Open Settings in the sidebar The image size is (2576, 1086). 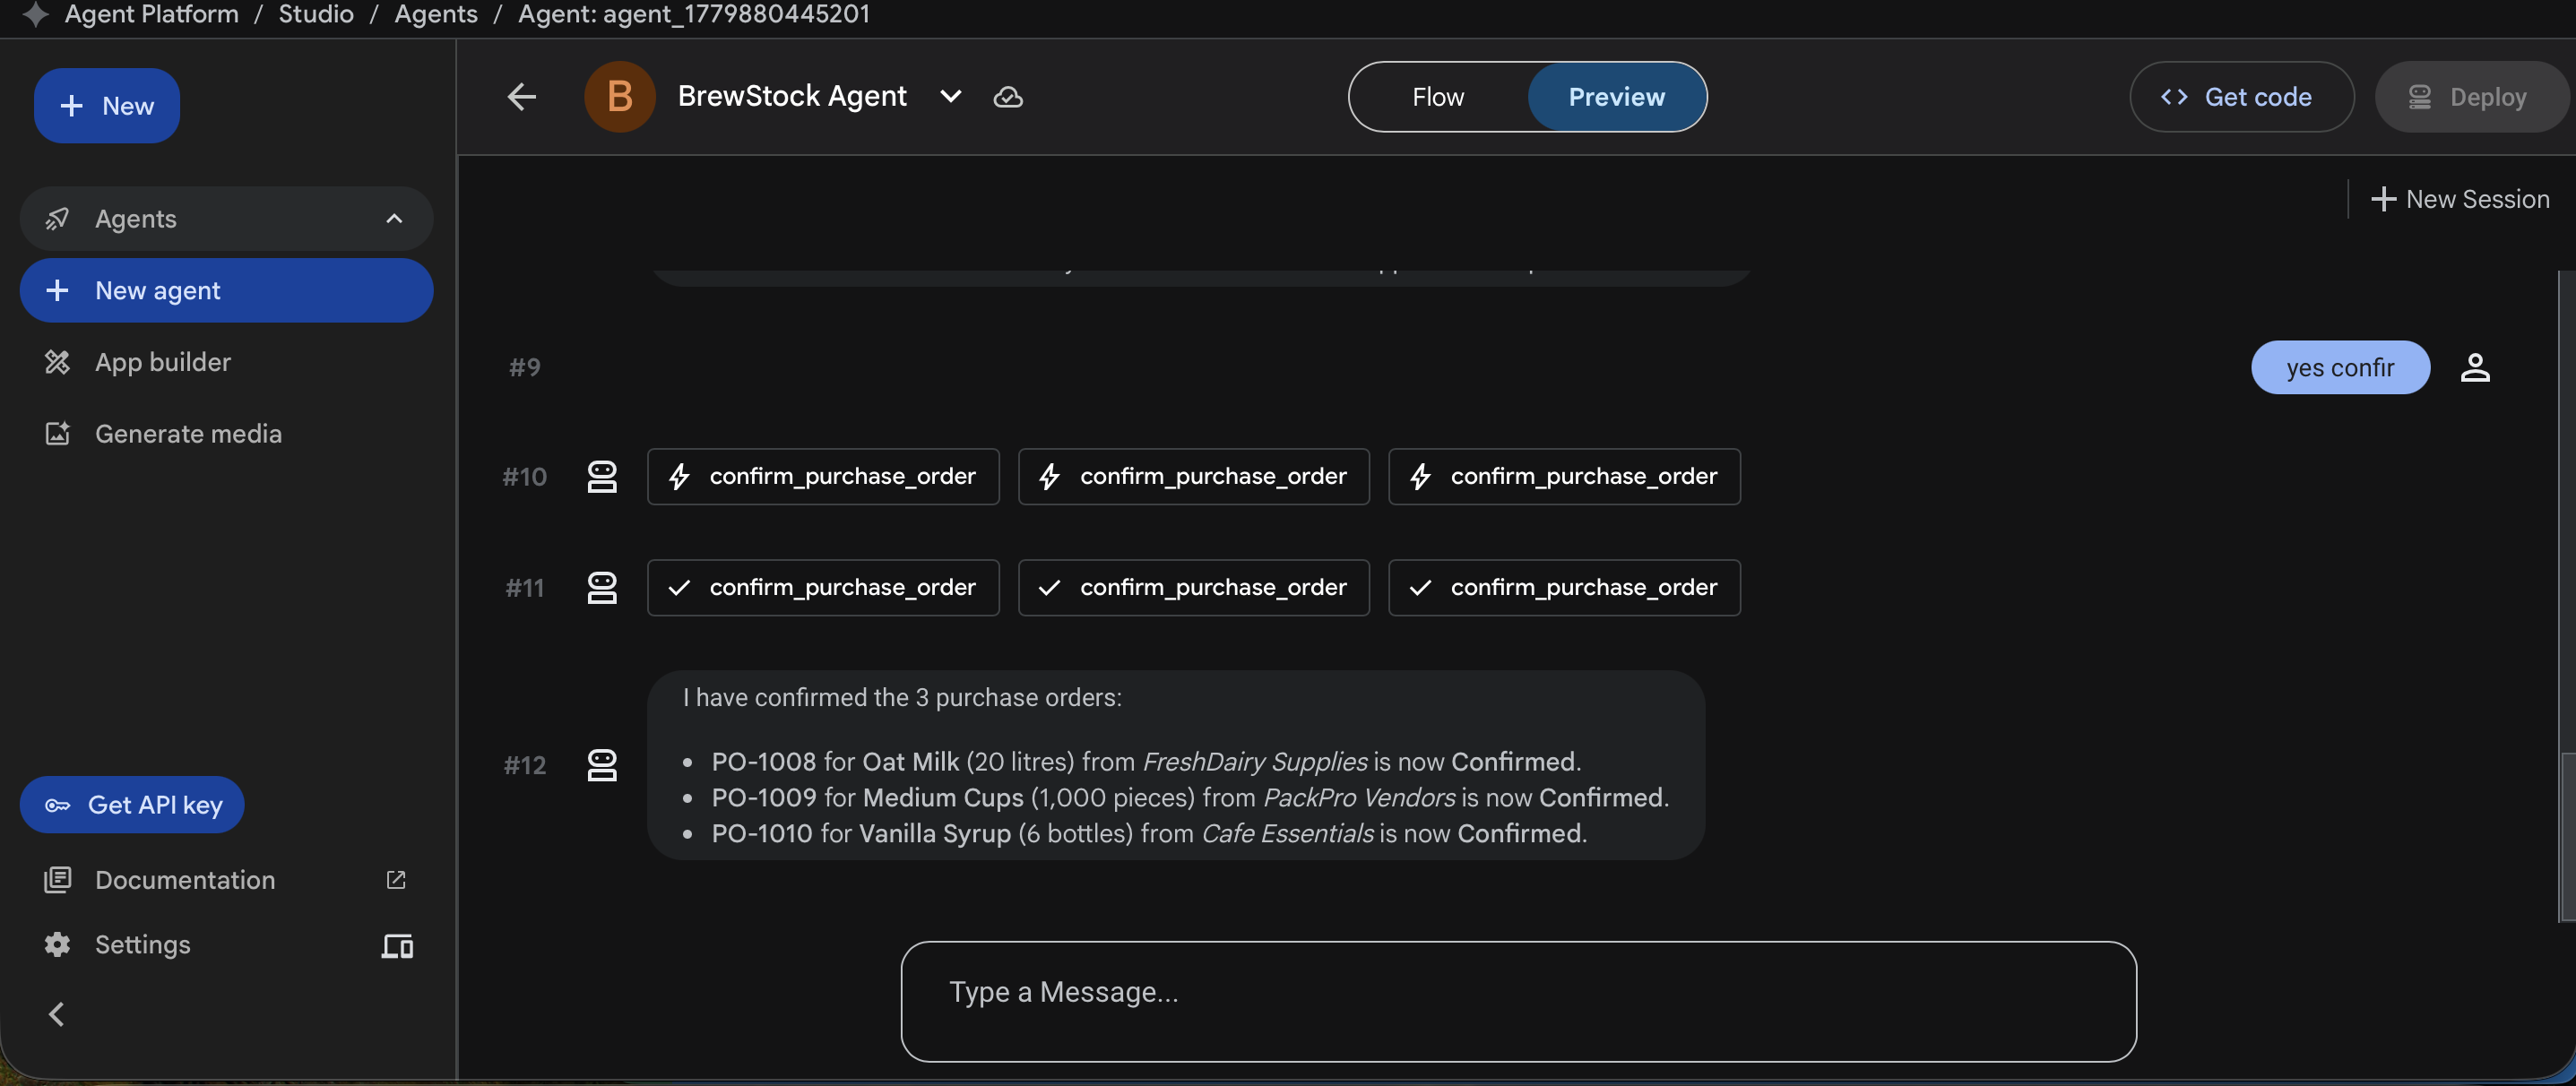pos(142,945)
